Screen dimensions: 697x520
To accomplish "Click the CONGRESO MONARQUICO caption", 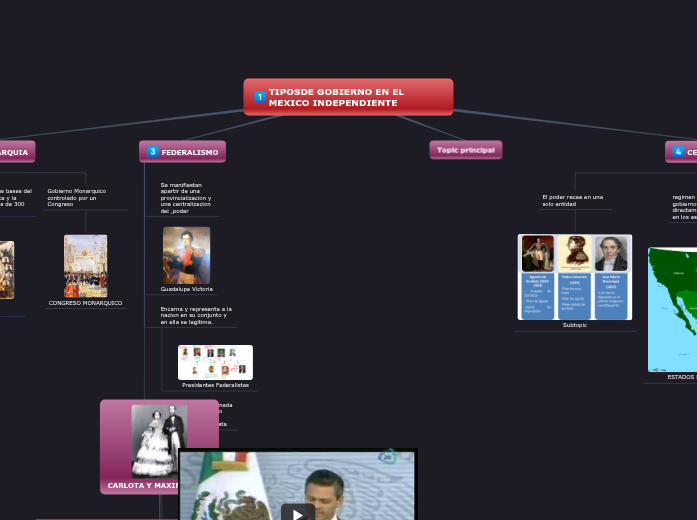I will [x=85, y=303].
